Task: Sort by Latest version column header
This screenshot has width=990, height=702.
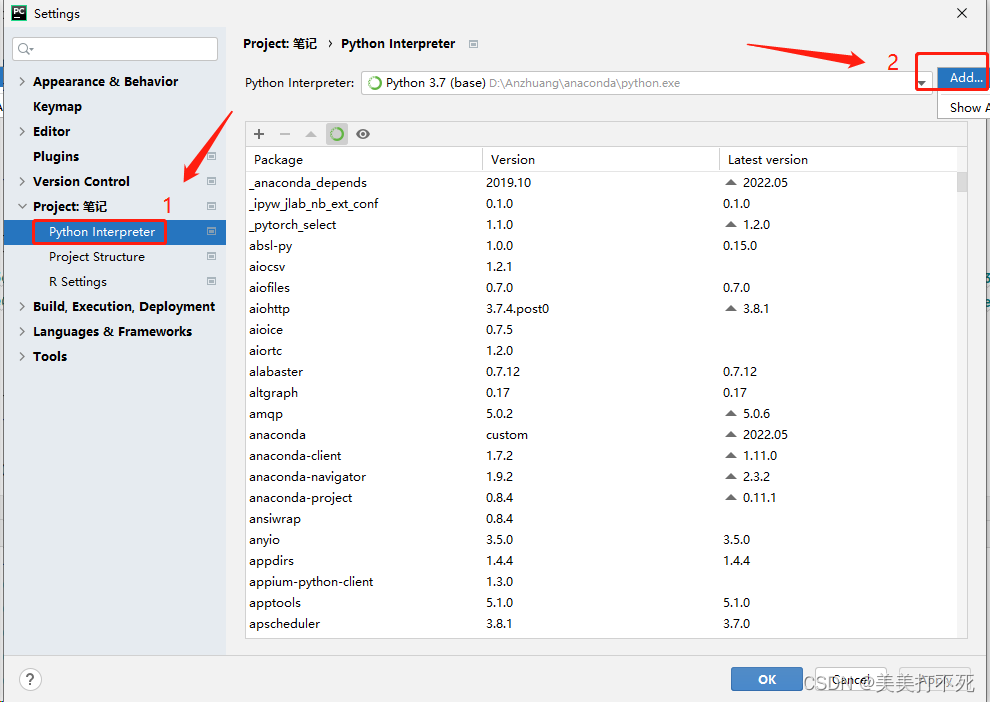Action: point(838,160)
